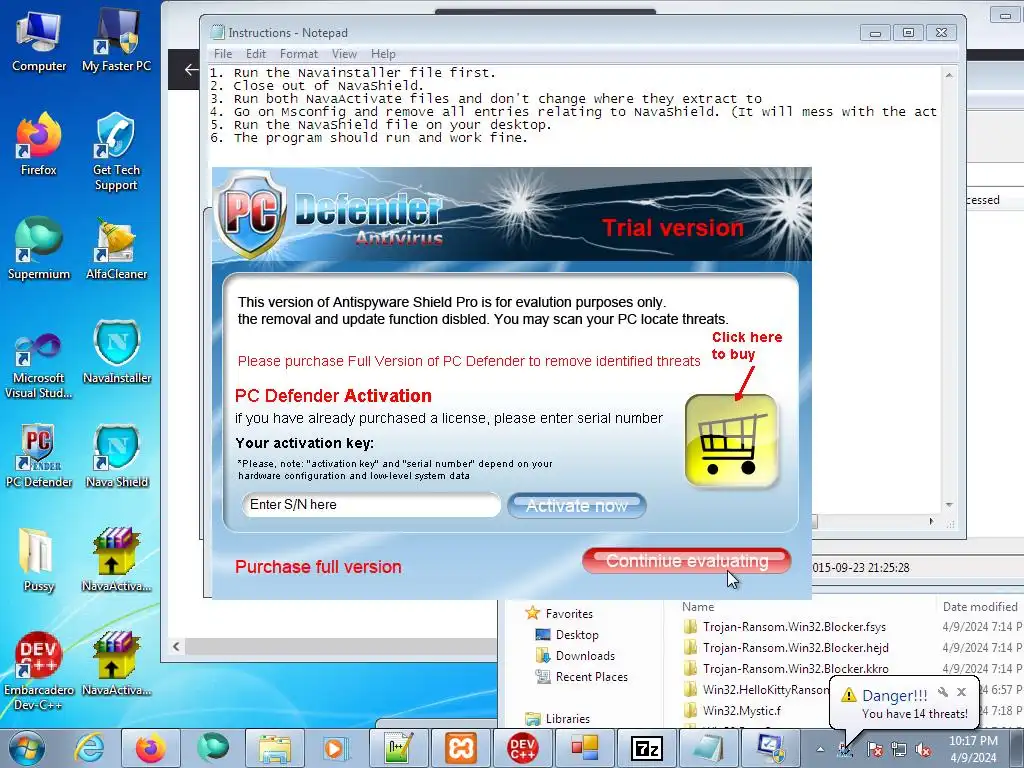This screenshot has height=768, width=1024.
Task: Select the Get Tech Support desktop icon
Action: click(x=116, y=152)
